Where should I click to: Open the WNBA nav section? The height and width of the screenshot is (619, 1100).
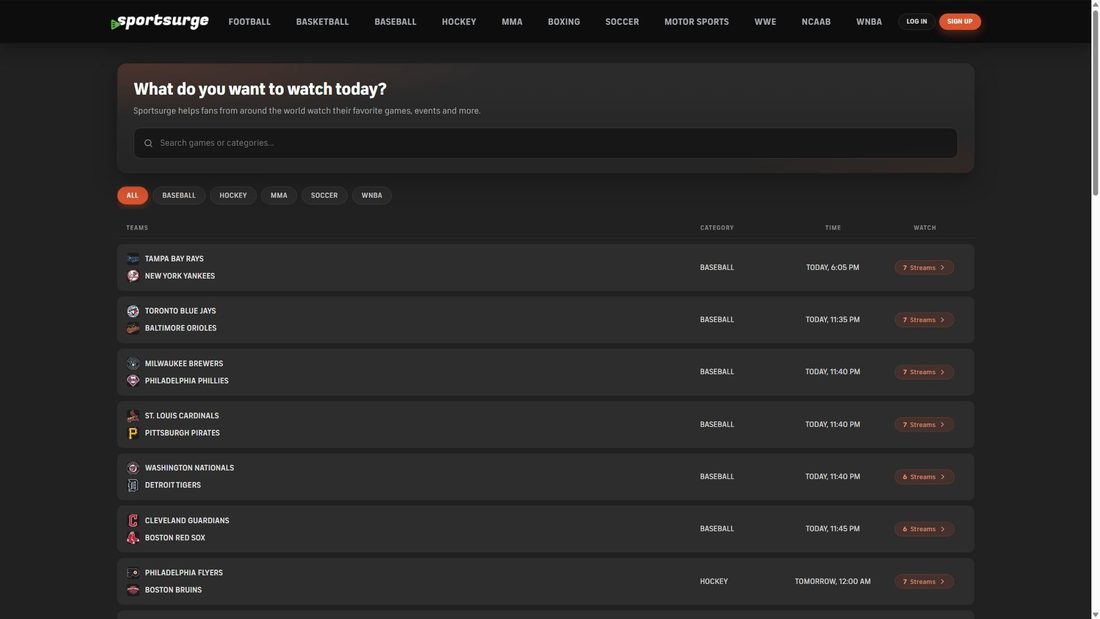point(868,22)
